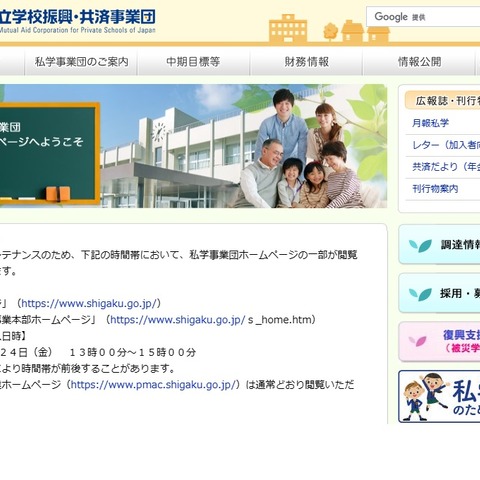Open the 情報公開 navigation tab
Viewport: 480px width, 480px height.
tap(419, 62)
